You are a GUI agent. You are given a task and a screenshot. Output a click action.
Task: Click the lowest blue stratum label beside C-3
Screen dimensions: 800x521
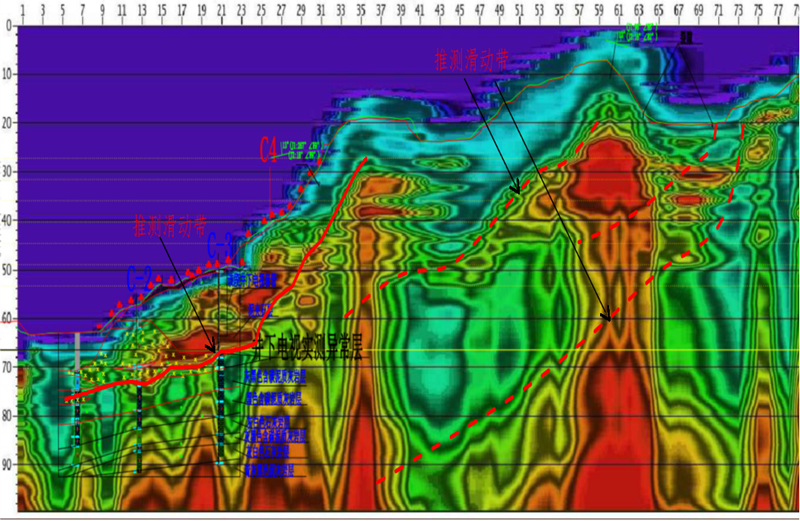pos(271,470)
